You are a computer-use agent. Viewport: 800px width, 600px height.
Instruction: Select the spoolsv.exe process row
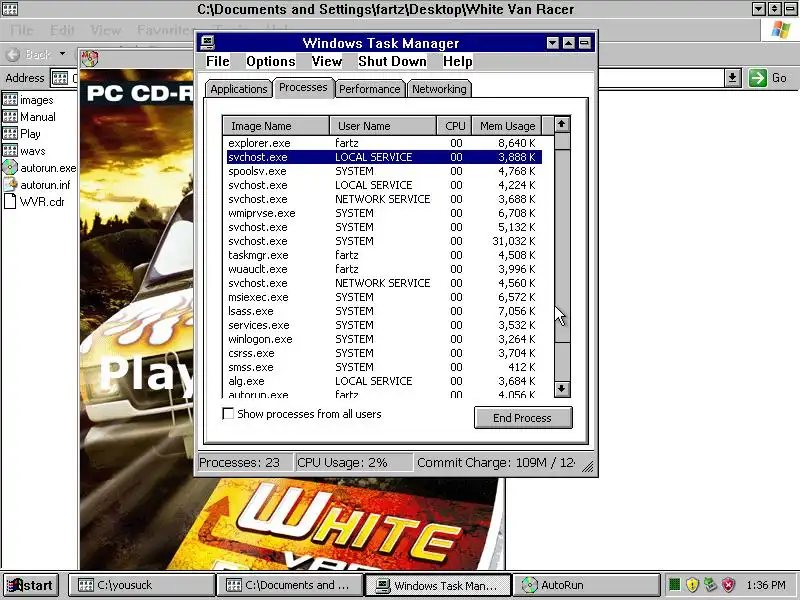click(x=384, y=171)
